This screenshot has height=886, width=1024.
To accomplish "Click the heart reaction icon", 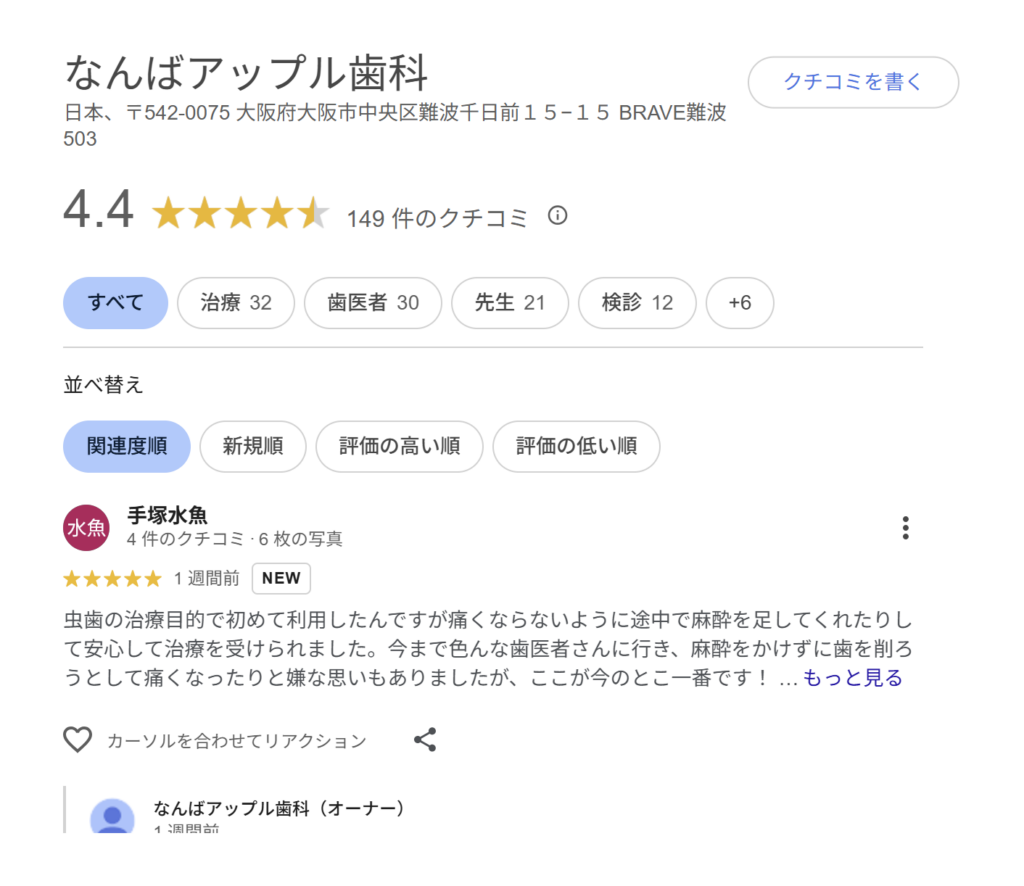I will coord(78,740).
